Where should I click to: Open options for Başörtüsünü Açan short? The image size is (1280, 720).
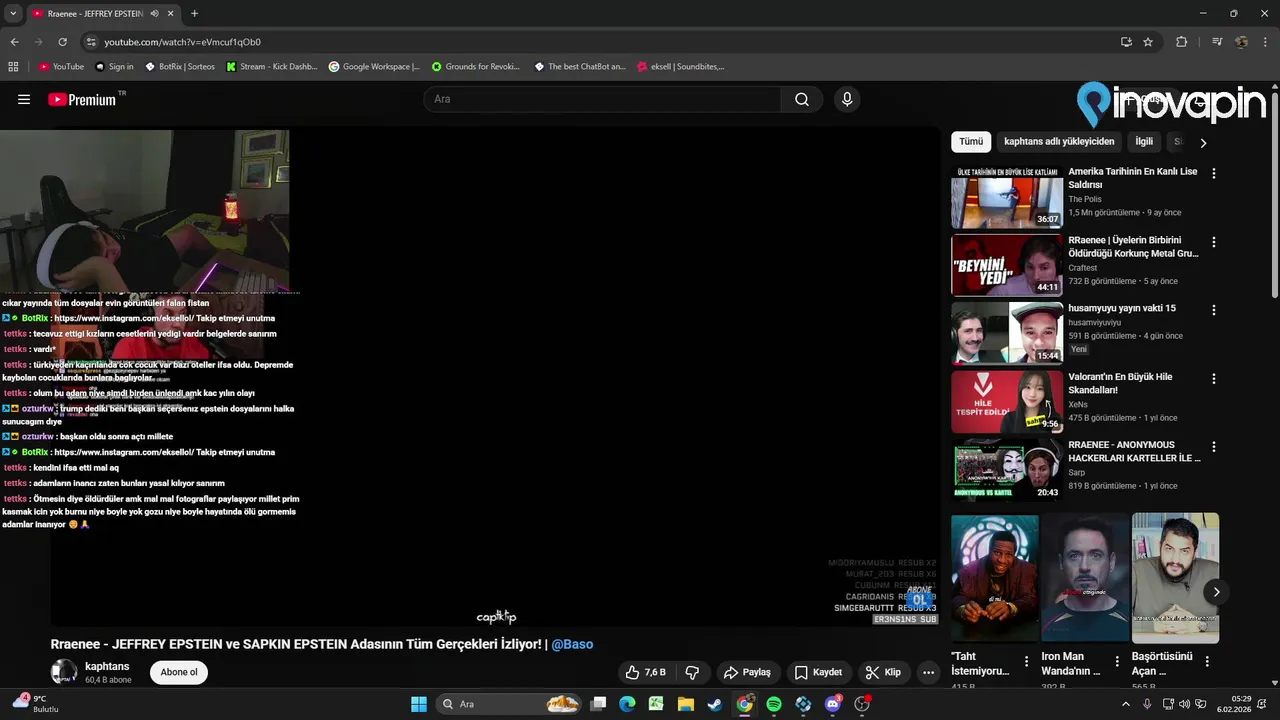pos(1207,661)
